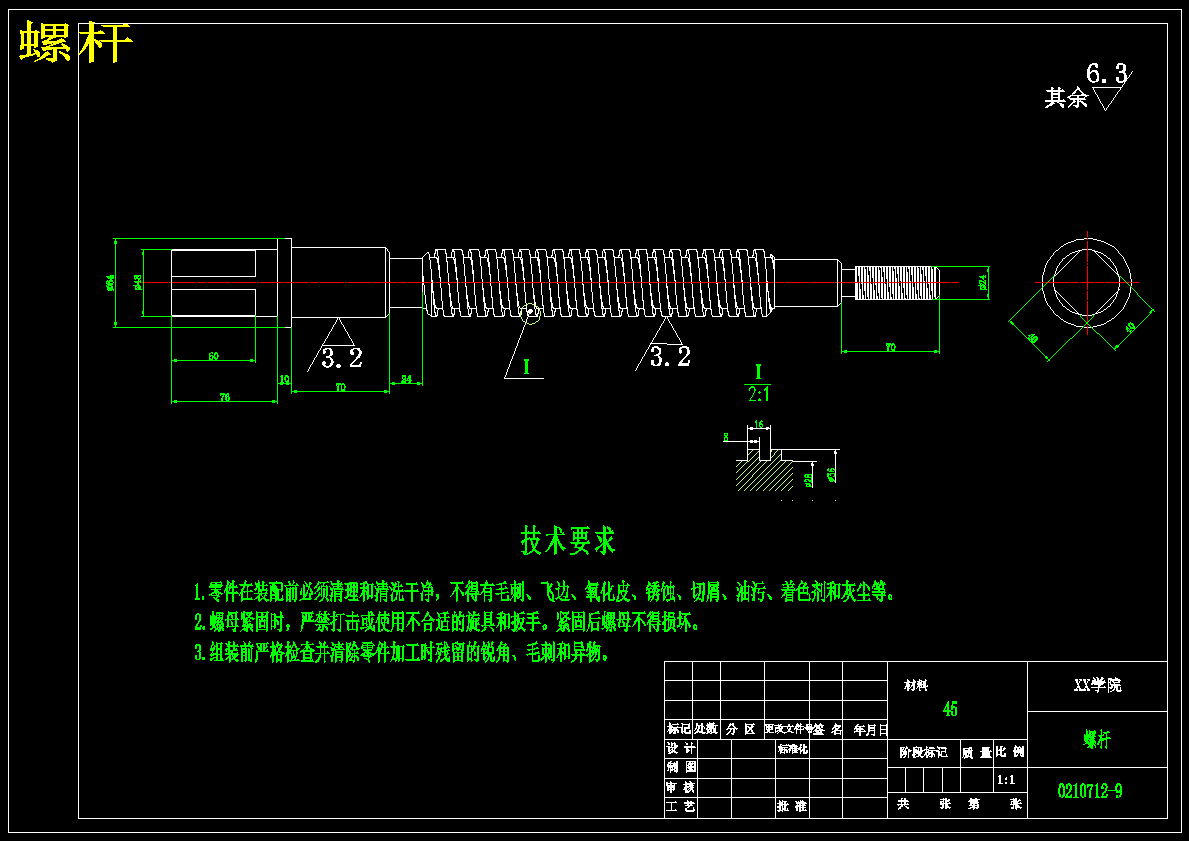1189x841 pixels.
Task: Select the 技术要求 heading
Action: pos(568,541)
